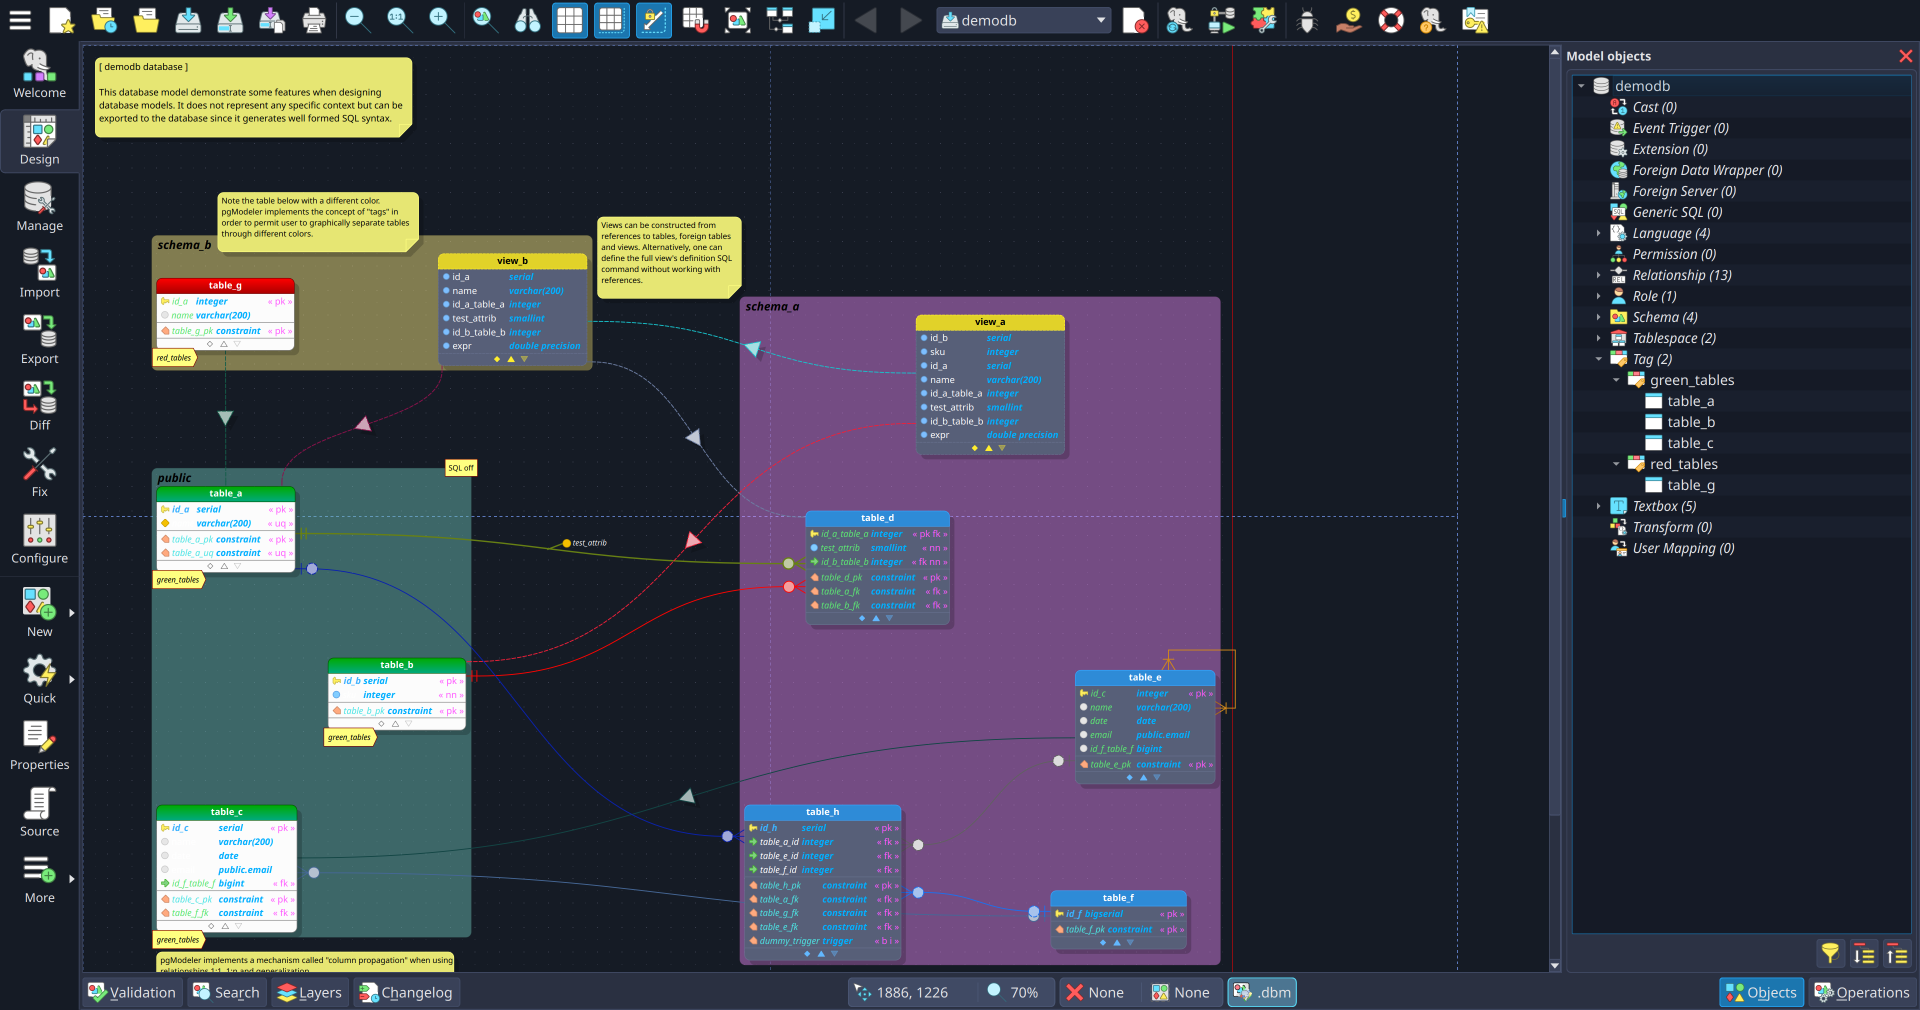Select the Diff tool in the left sidebar
Viewport: 1920px width, 1010px height.
pos(39,403)
